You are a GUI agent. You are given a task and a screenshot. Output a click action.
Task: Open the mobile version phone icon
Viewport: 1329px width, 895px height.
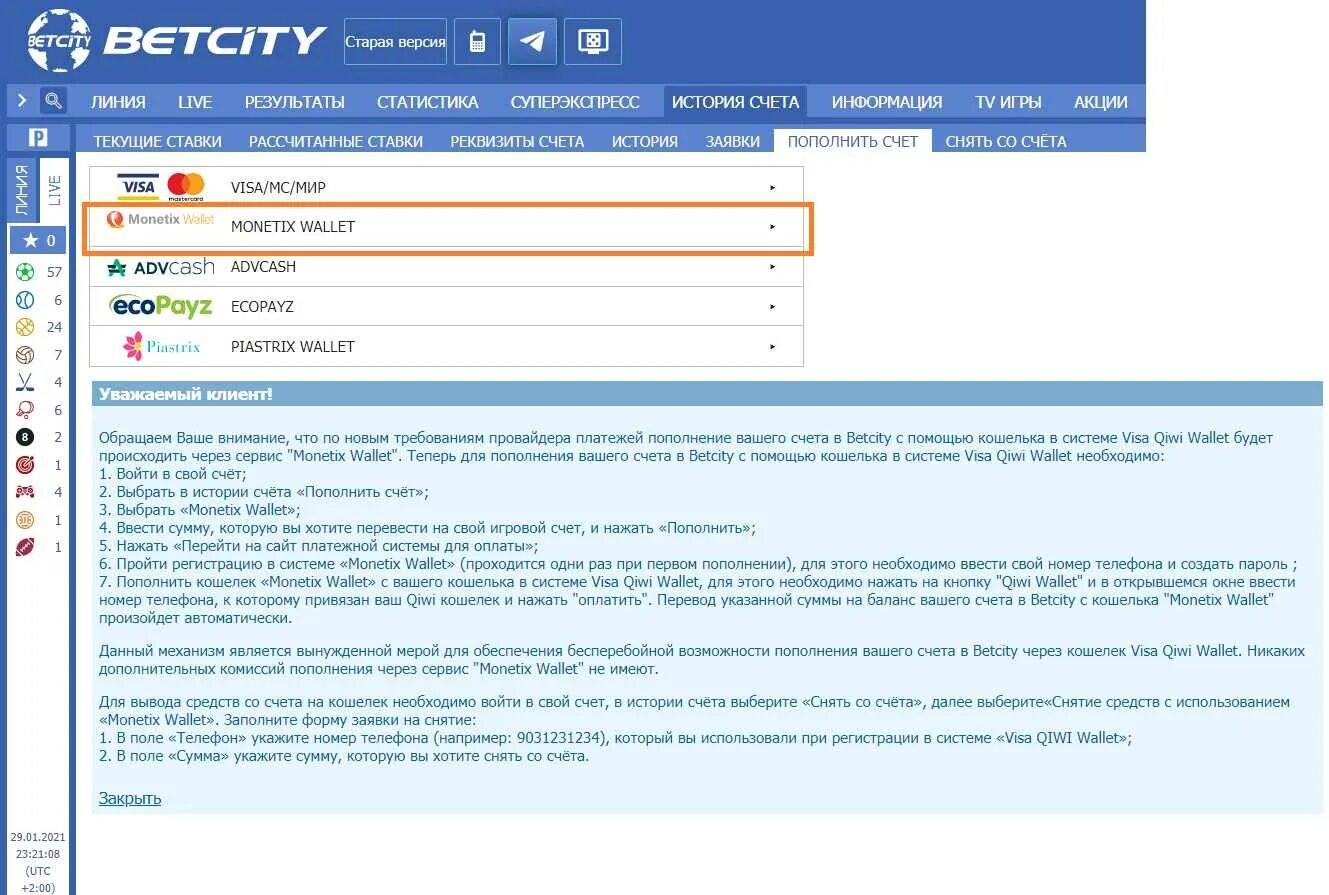[x=477, y=42]
